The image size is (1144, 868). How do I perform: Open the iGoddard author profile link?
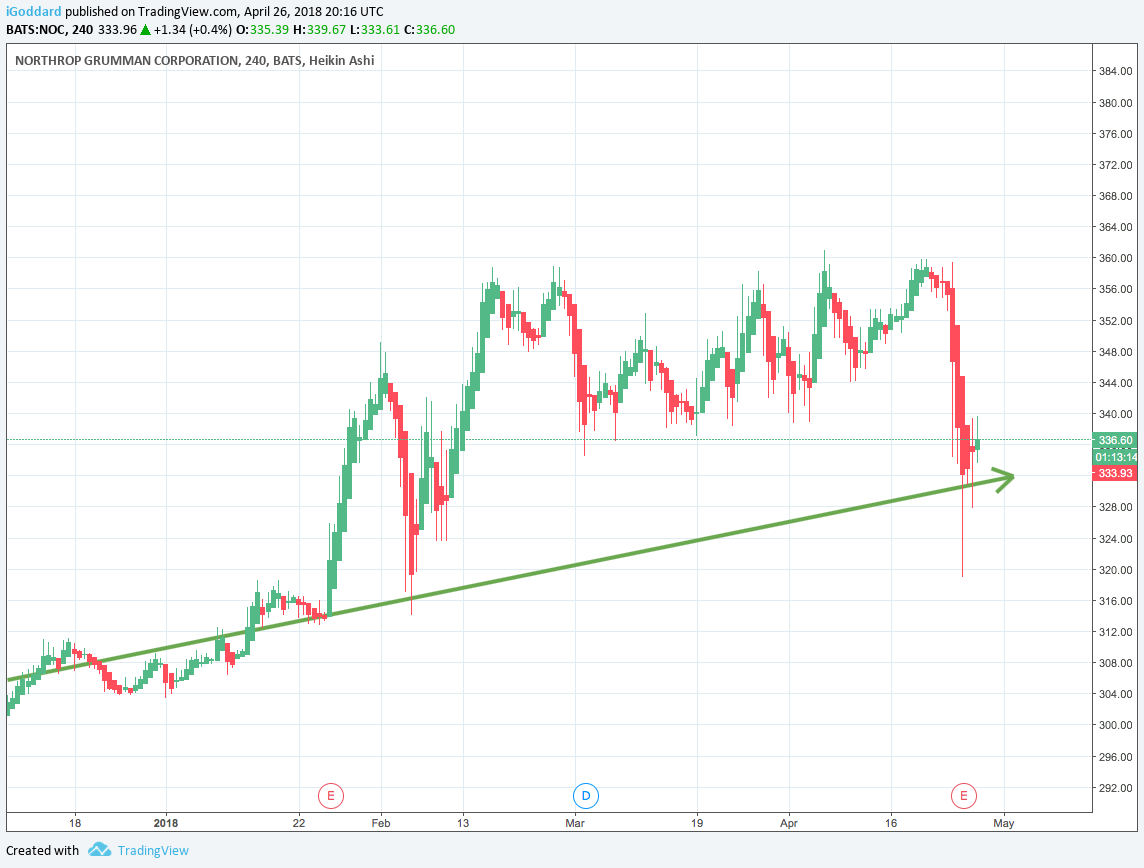click(x=34, y=12)
